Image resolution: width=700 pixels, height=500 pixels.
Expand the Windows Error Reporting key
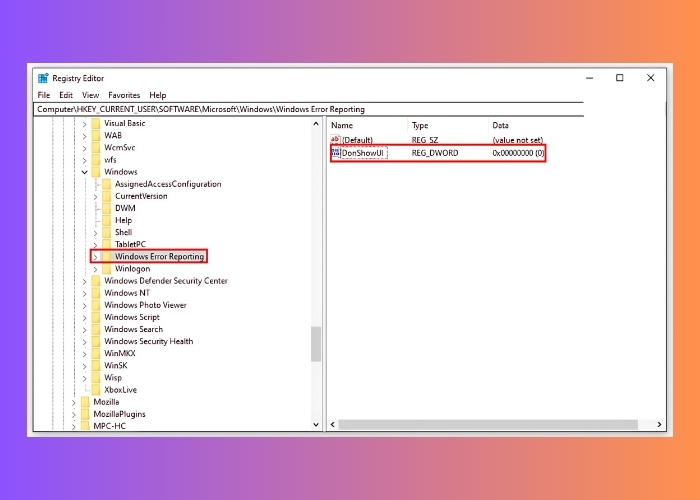tap(95, 257)
